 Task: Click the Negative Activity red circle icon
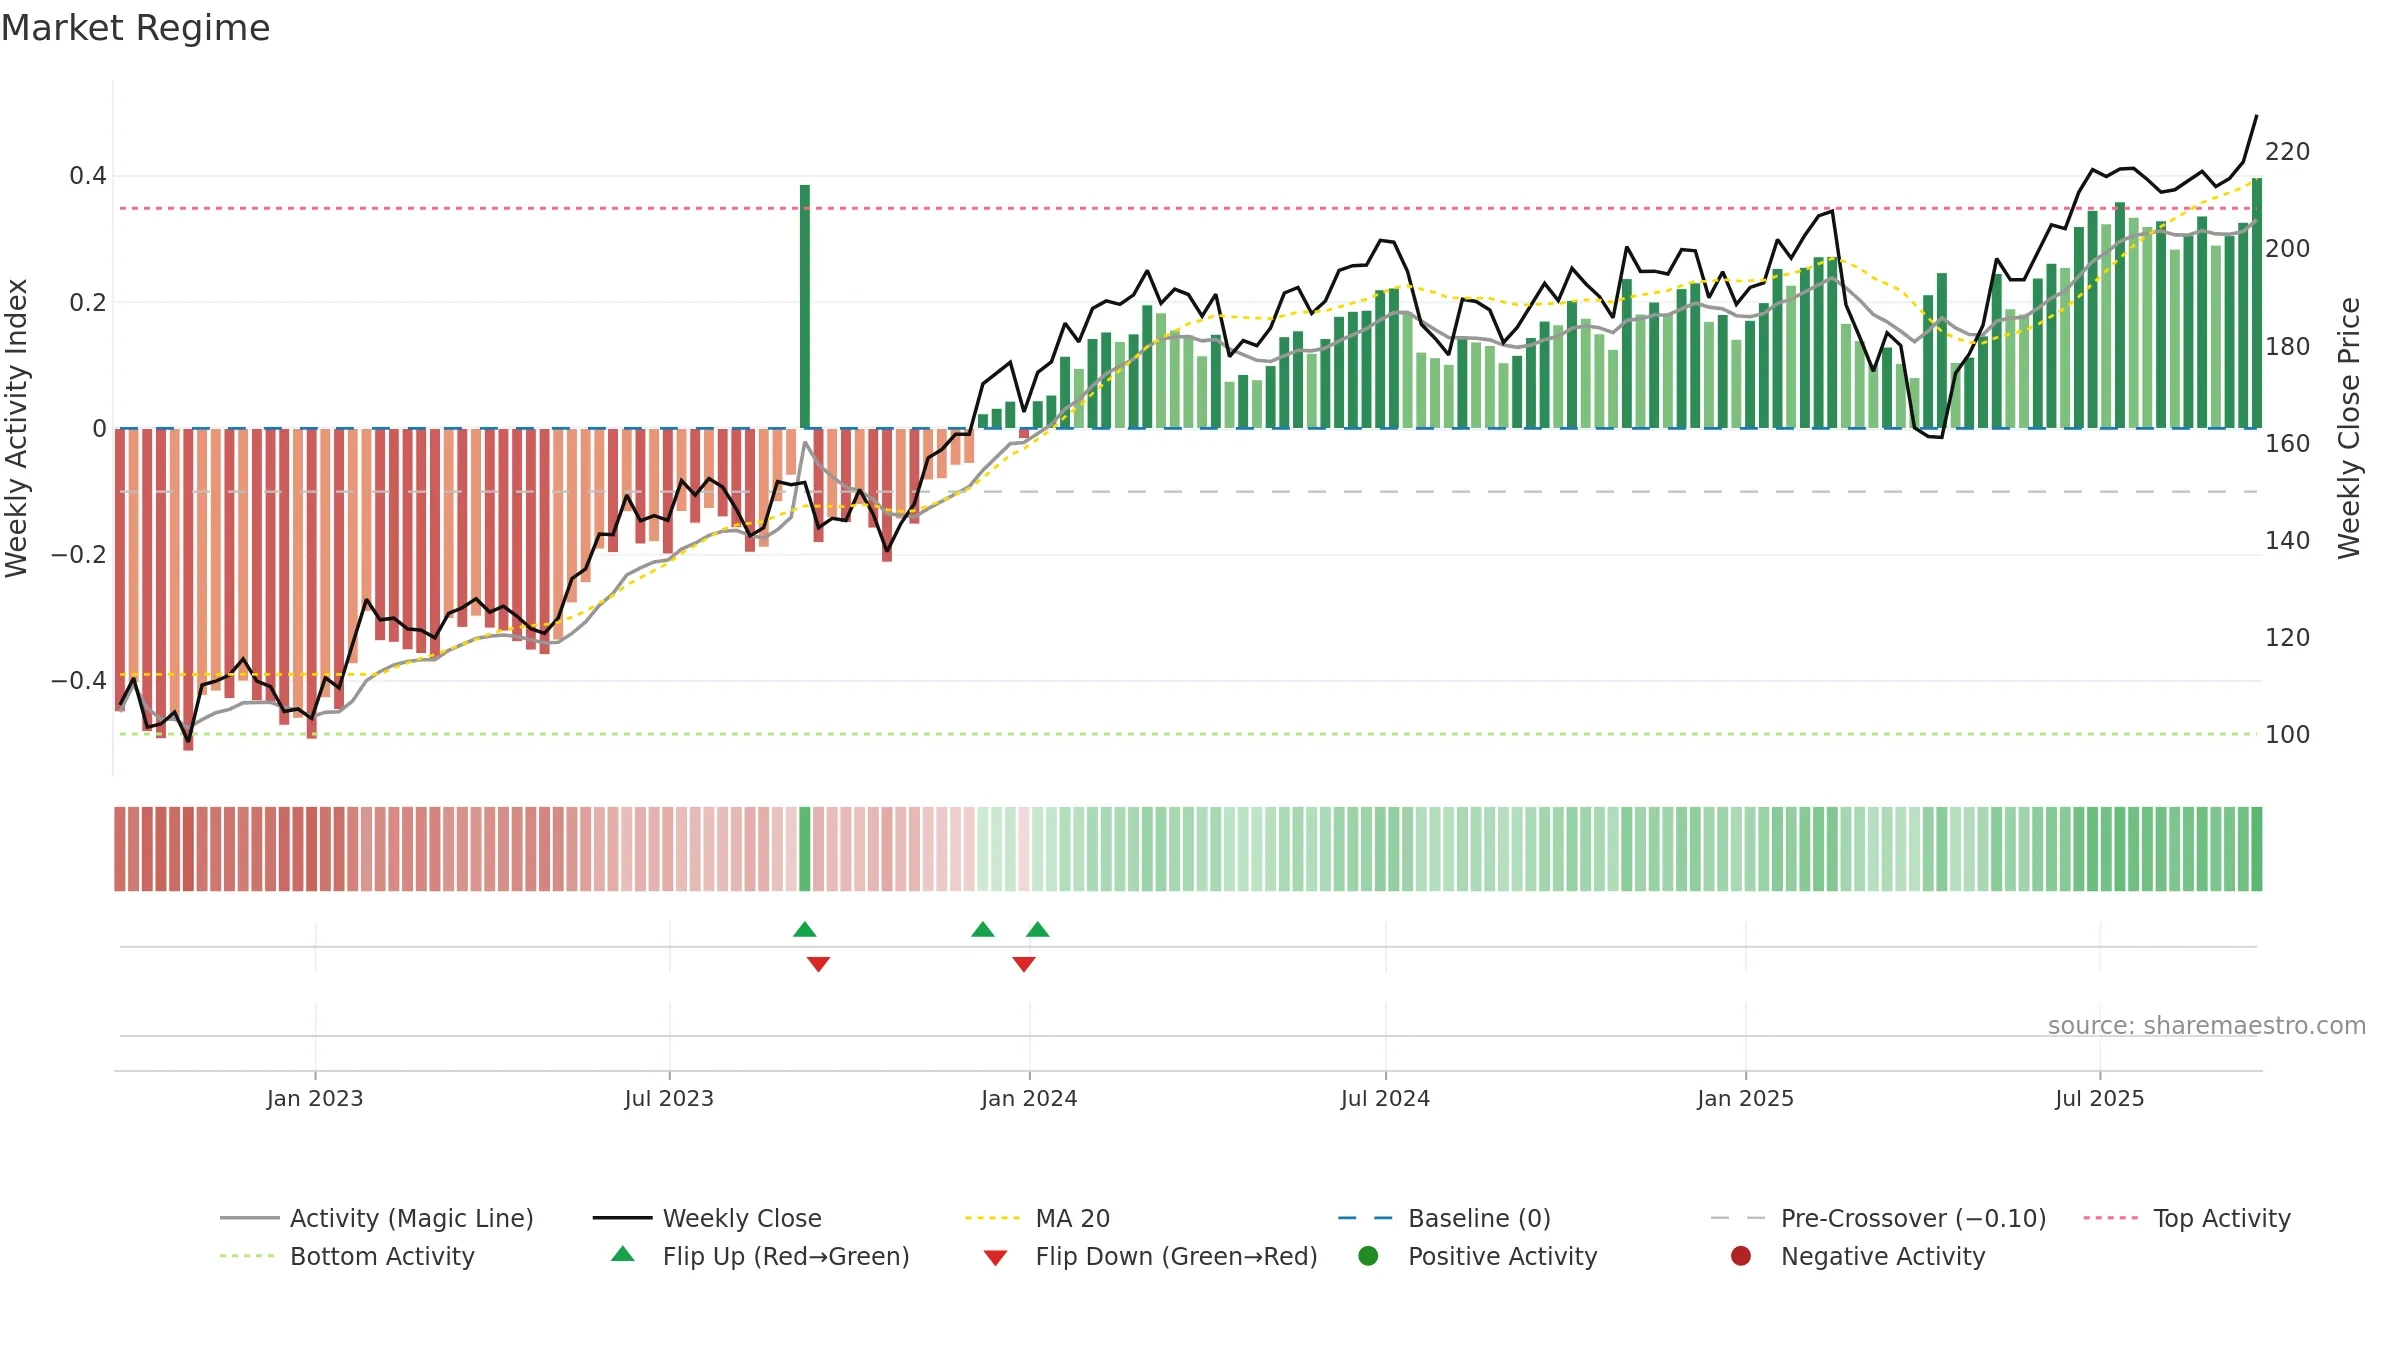click(x=1741, y=1256)
